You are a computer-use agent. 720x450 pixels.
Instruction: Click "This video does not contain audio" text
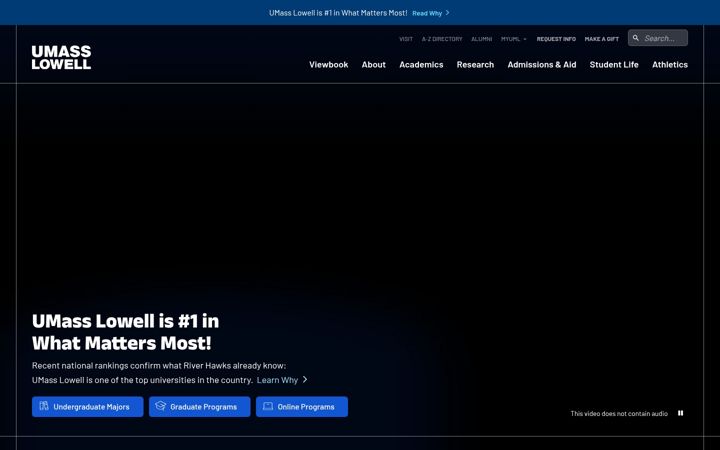pyautogui.click(x=619, y=414)
